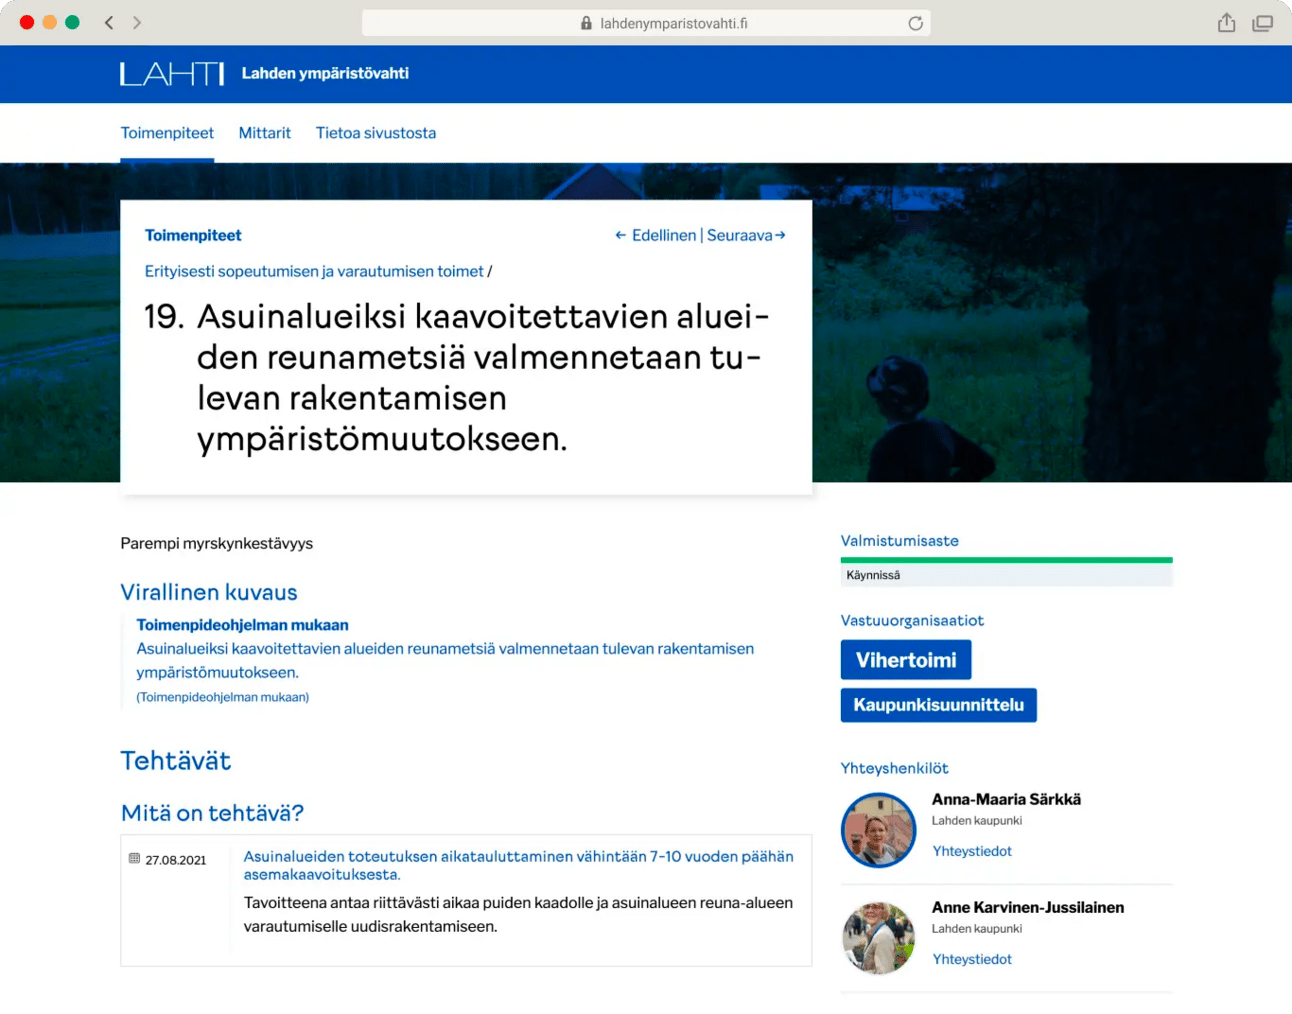The height and width of the screenshot is (1014, 1292).
Task: Click the Mitä on tehtävä? heading
Action: 212,813
